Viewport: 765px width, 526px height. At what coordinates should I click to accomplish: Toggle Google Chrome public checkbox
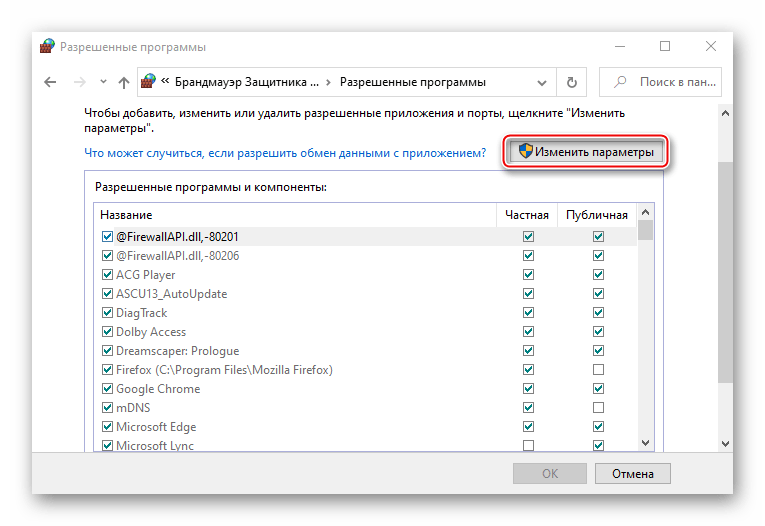tap(599, 389)
